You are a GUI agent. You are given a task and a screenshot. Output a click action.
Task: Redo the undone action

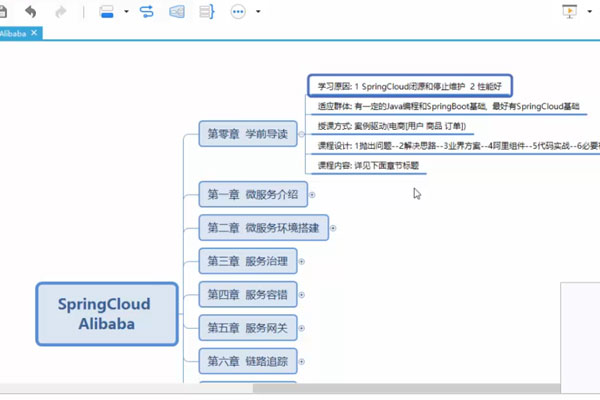tap(61, 12)
